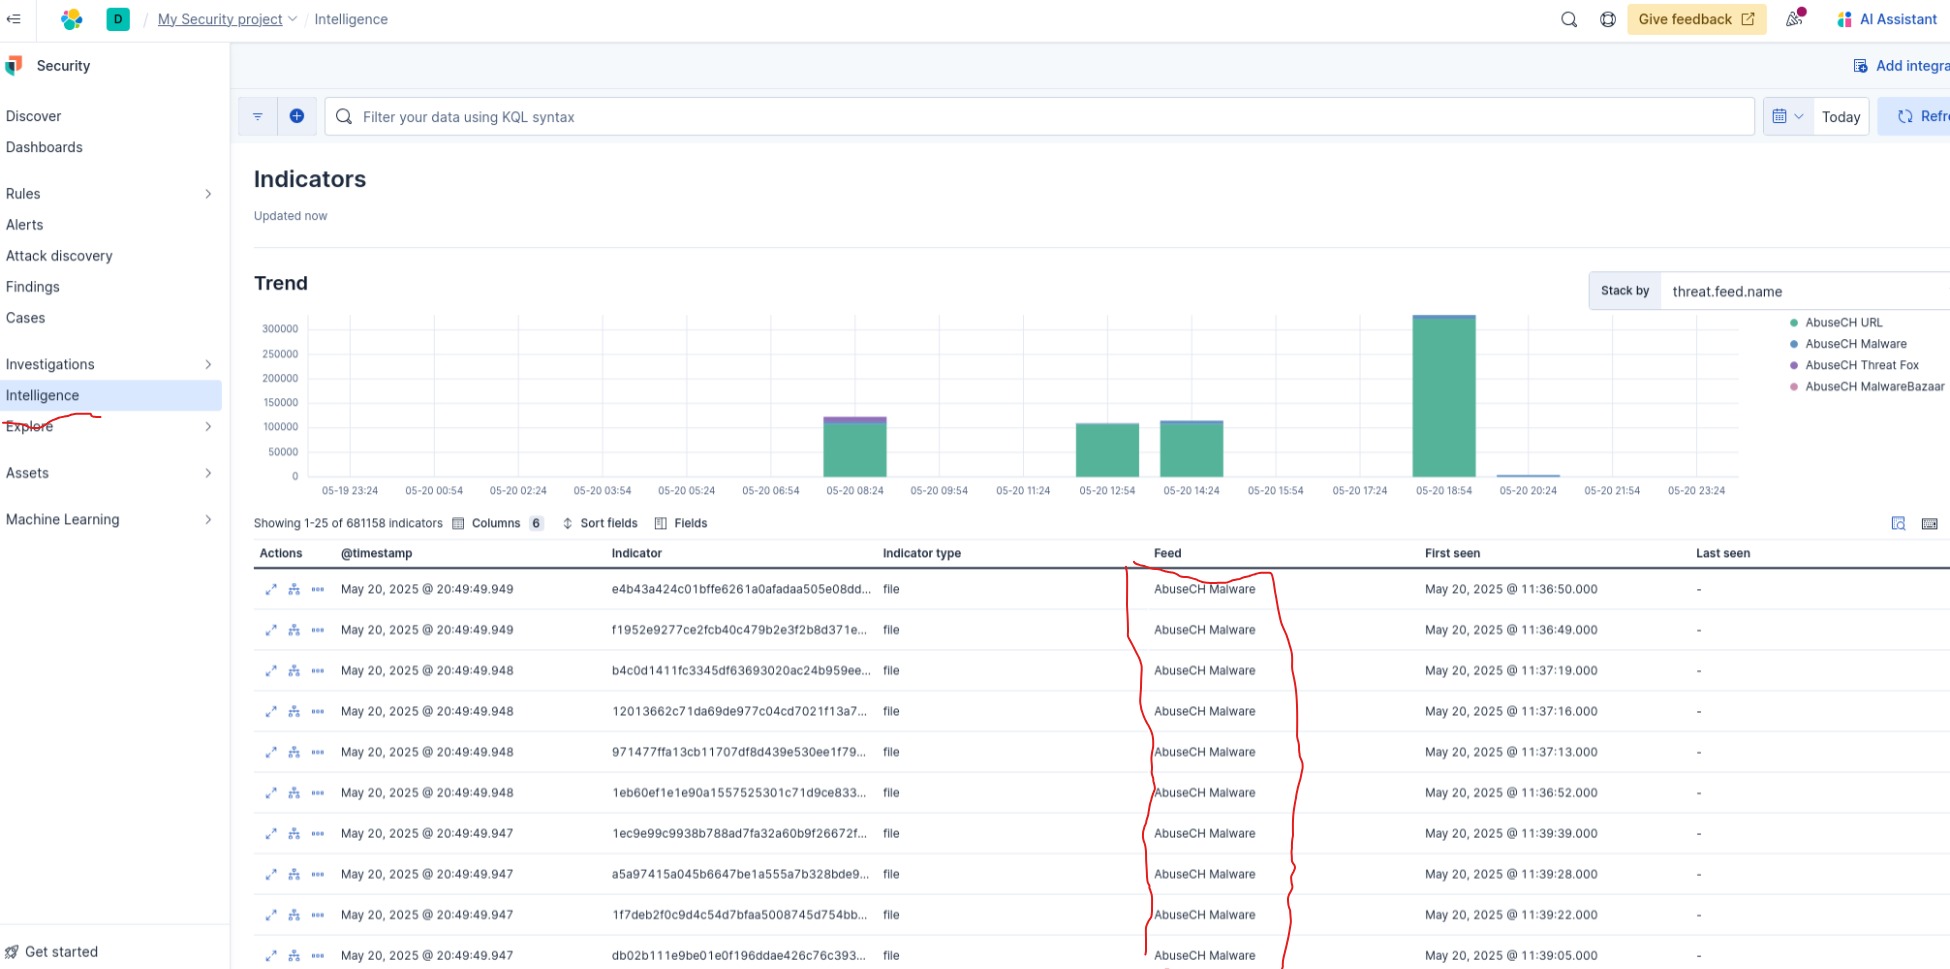Viewport: 1950px width, 969px height.
Task: Toggle AbuseCH MalwareBazaar legend item
Action: coord(1866,387)
